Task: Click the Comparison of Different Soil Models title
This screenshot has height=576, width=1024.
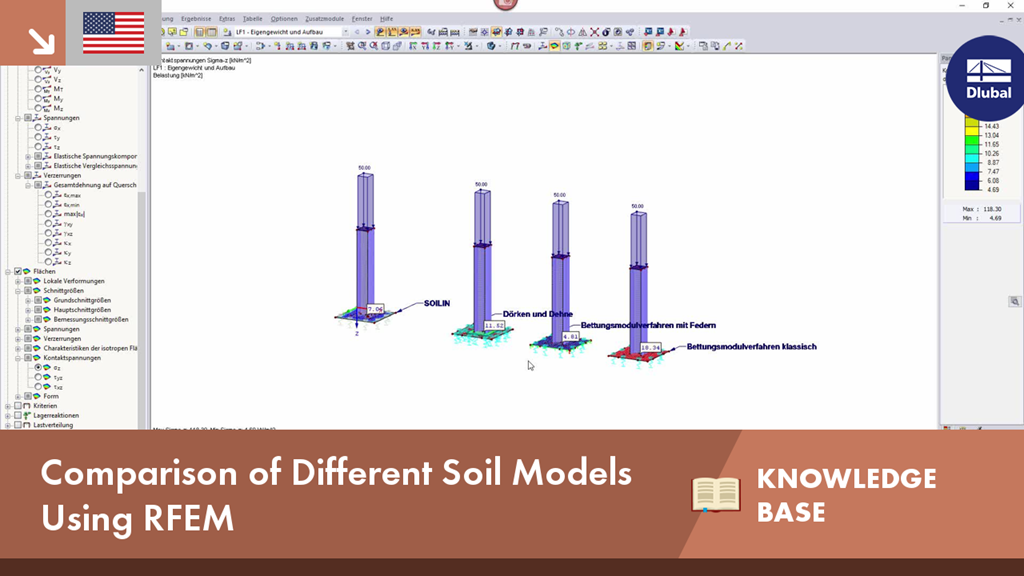Action: coord(336,495)
